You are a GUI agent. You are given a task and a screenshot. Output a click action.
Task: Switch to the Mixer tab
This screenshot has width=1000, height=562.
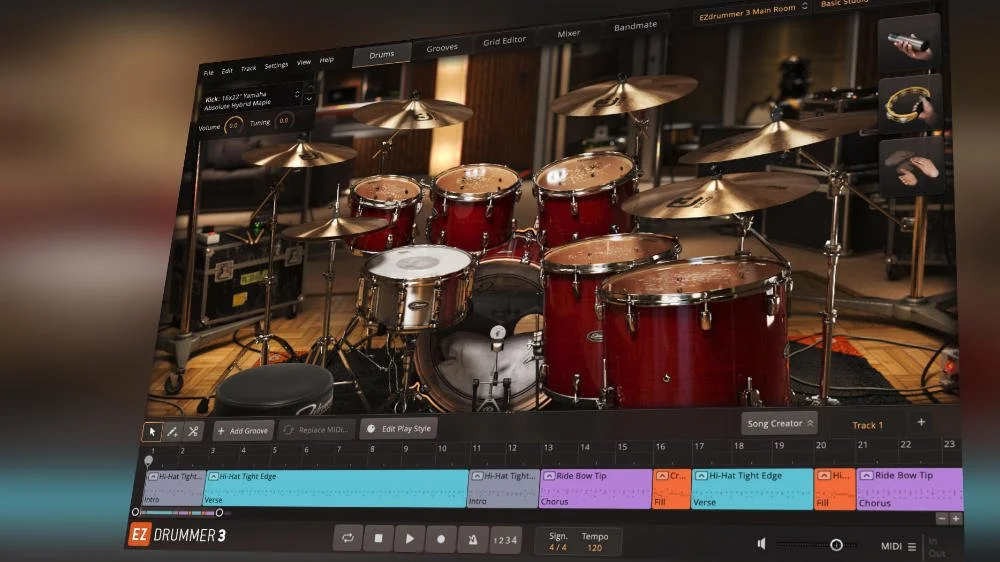click(568, 33)
